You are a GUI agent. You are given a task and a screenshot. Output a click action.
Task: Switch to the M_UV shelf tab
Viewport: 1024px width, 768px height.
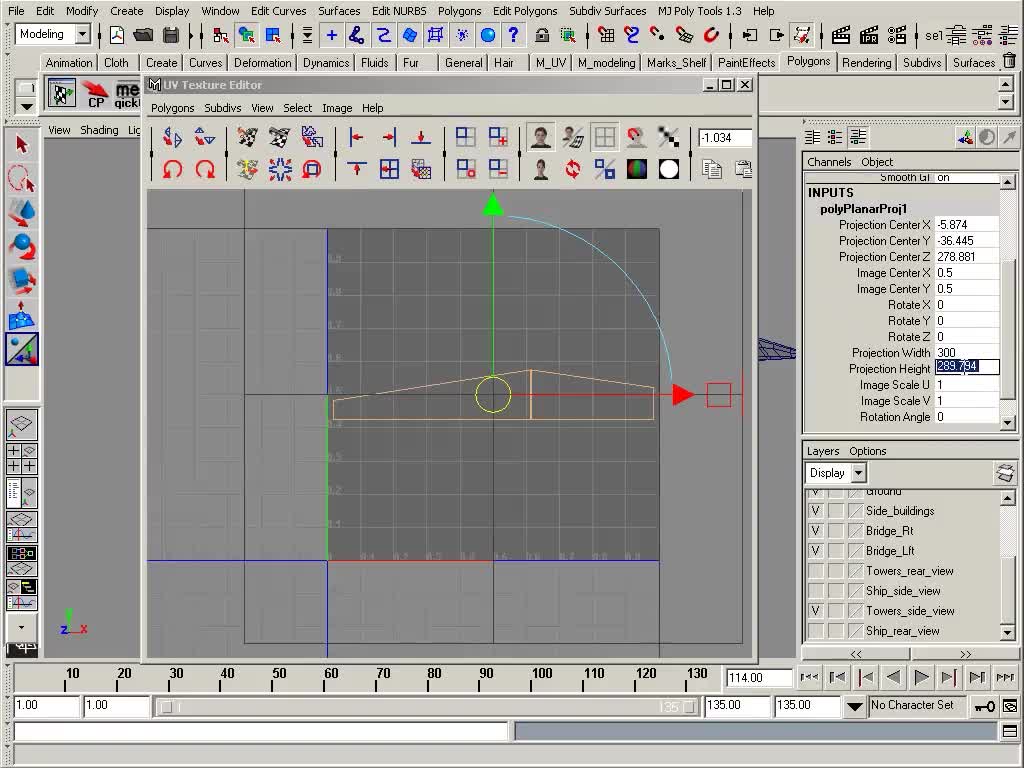pos(551,63)
